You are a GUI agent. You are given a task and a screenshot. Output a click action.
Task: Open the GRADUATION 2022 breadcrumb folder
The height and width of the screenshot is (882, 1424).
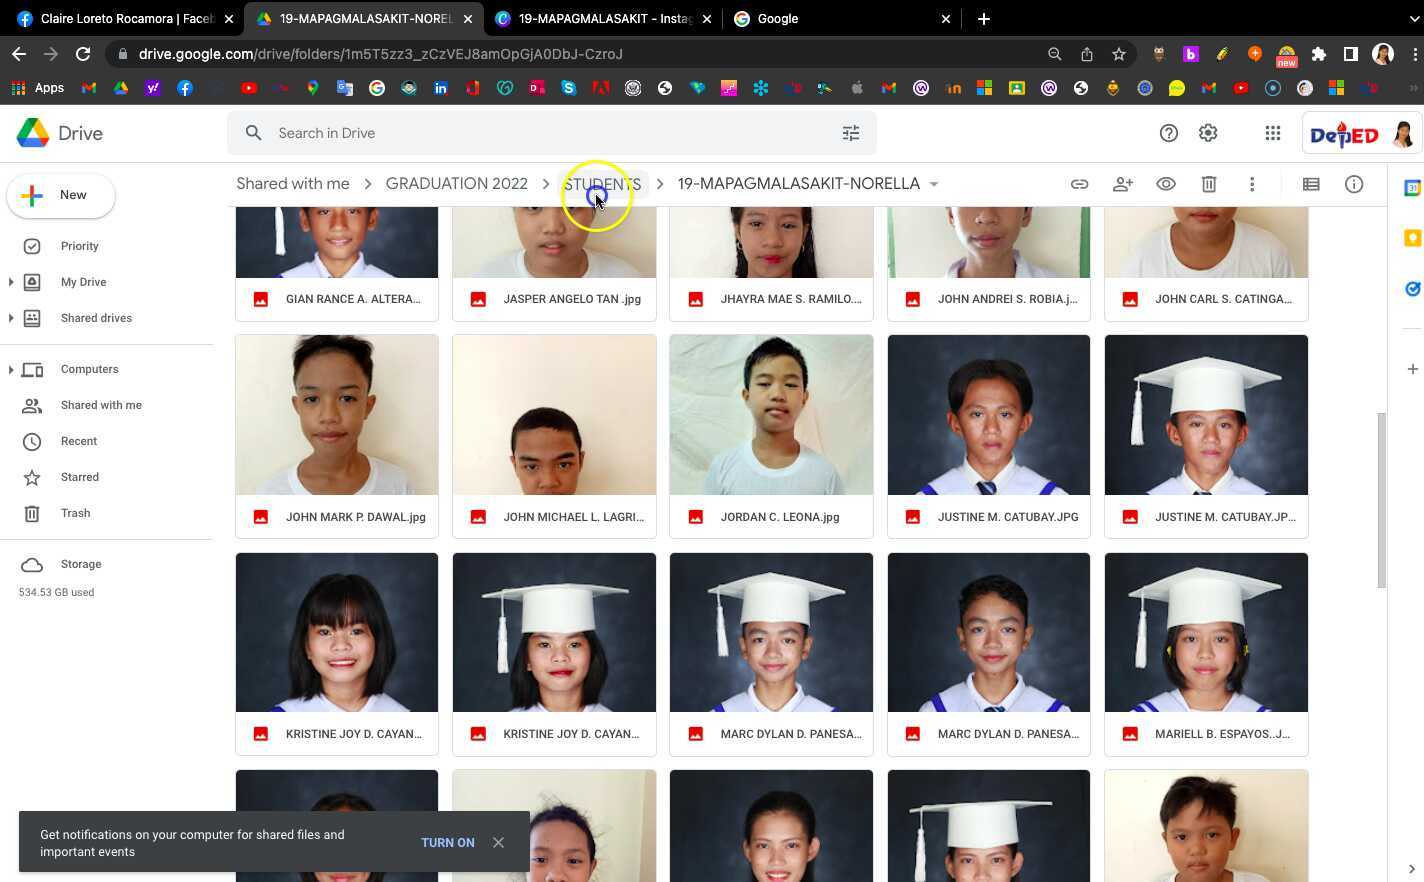[456, 183]
